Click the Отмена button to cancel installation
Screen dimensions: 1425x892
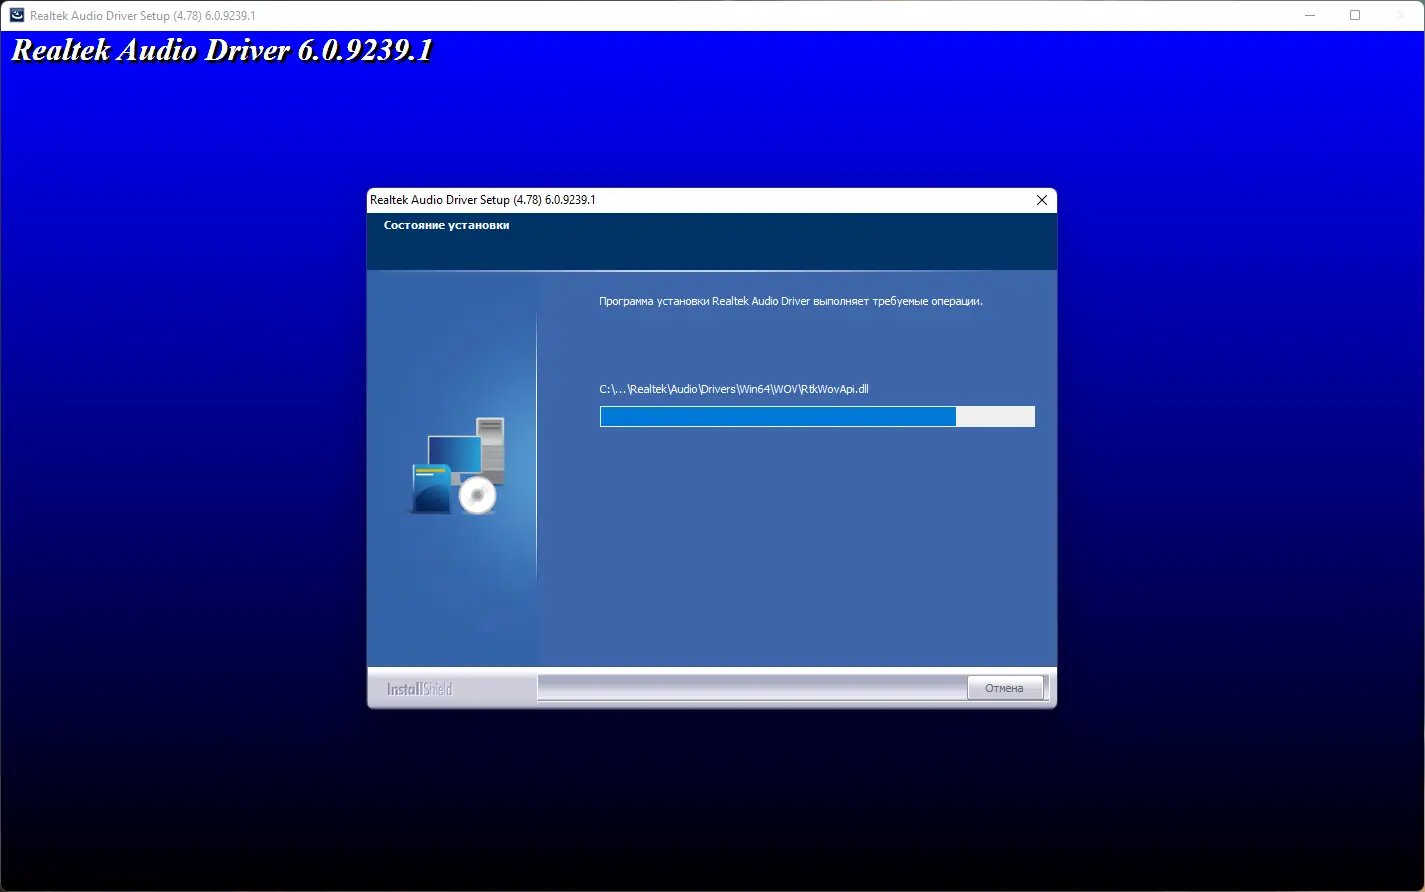pyautogui.click(x=1005, y=688)
